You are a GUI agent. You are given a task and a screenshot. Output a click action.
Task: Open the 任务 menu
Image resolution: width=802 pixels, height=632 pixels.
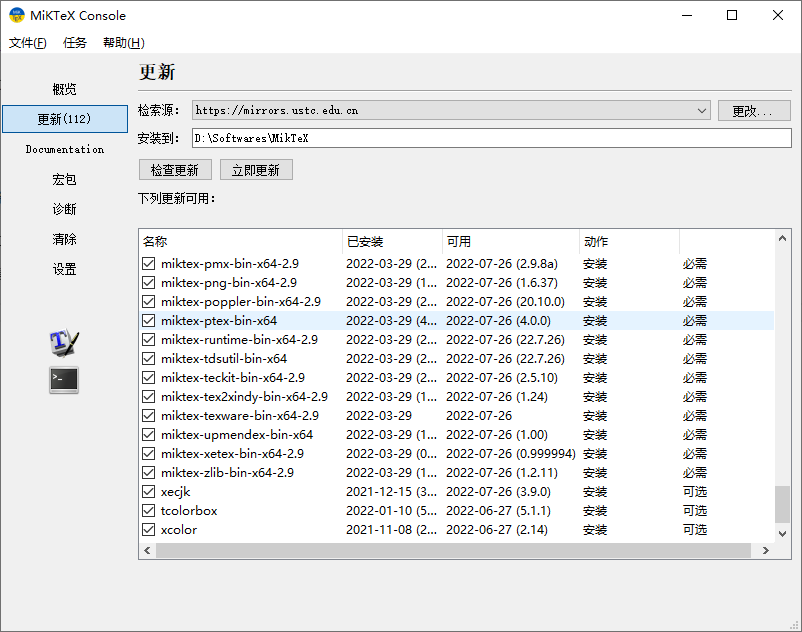pyautogui.click(x=75, y=43)
